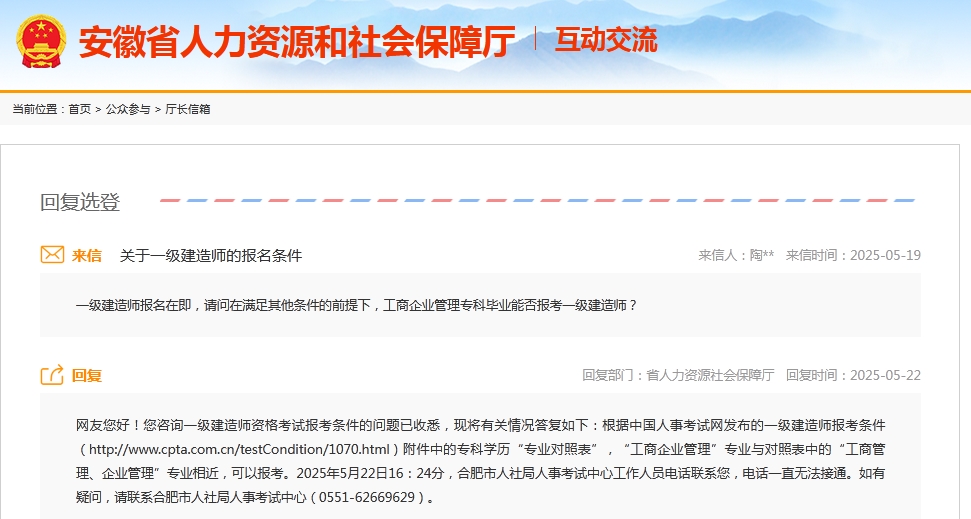971x519 pixels.
Task: Click the phone number 0551-62669629
Action: [x=367, y=497]
